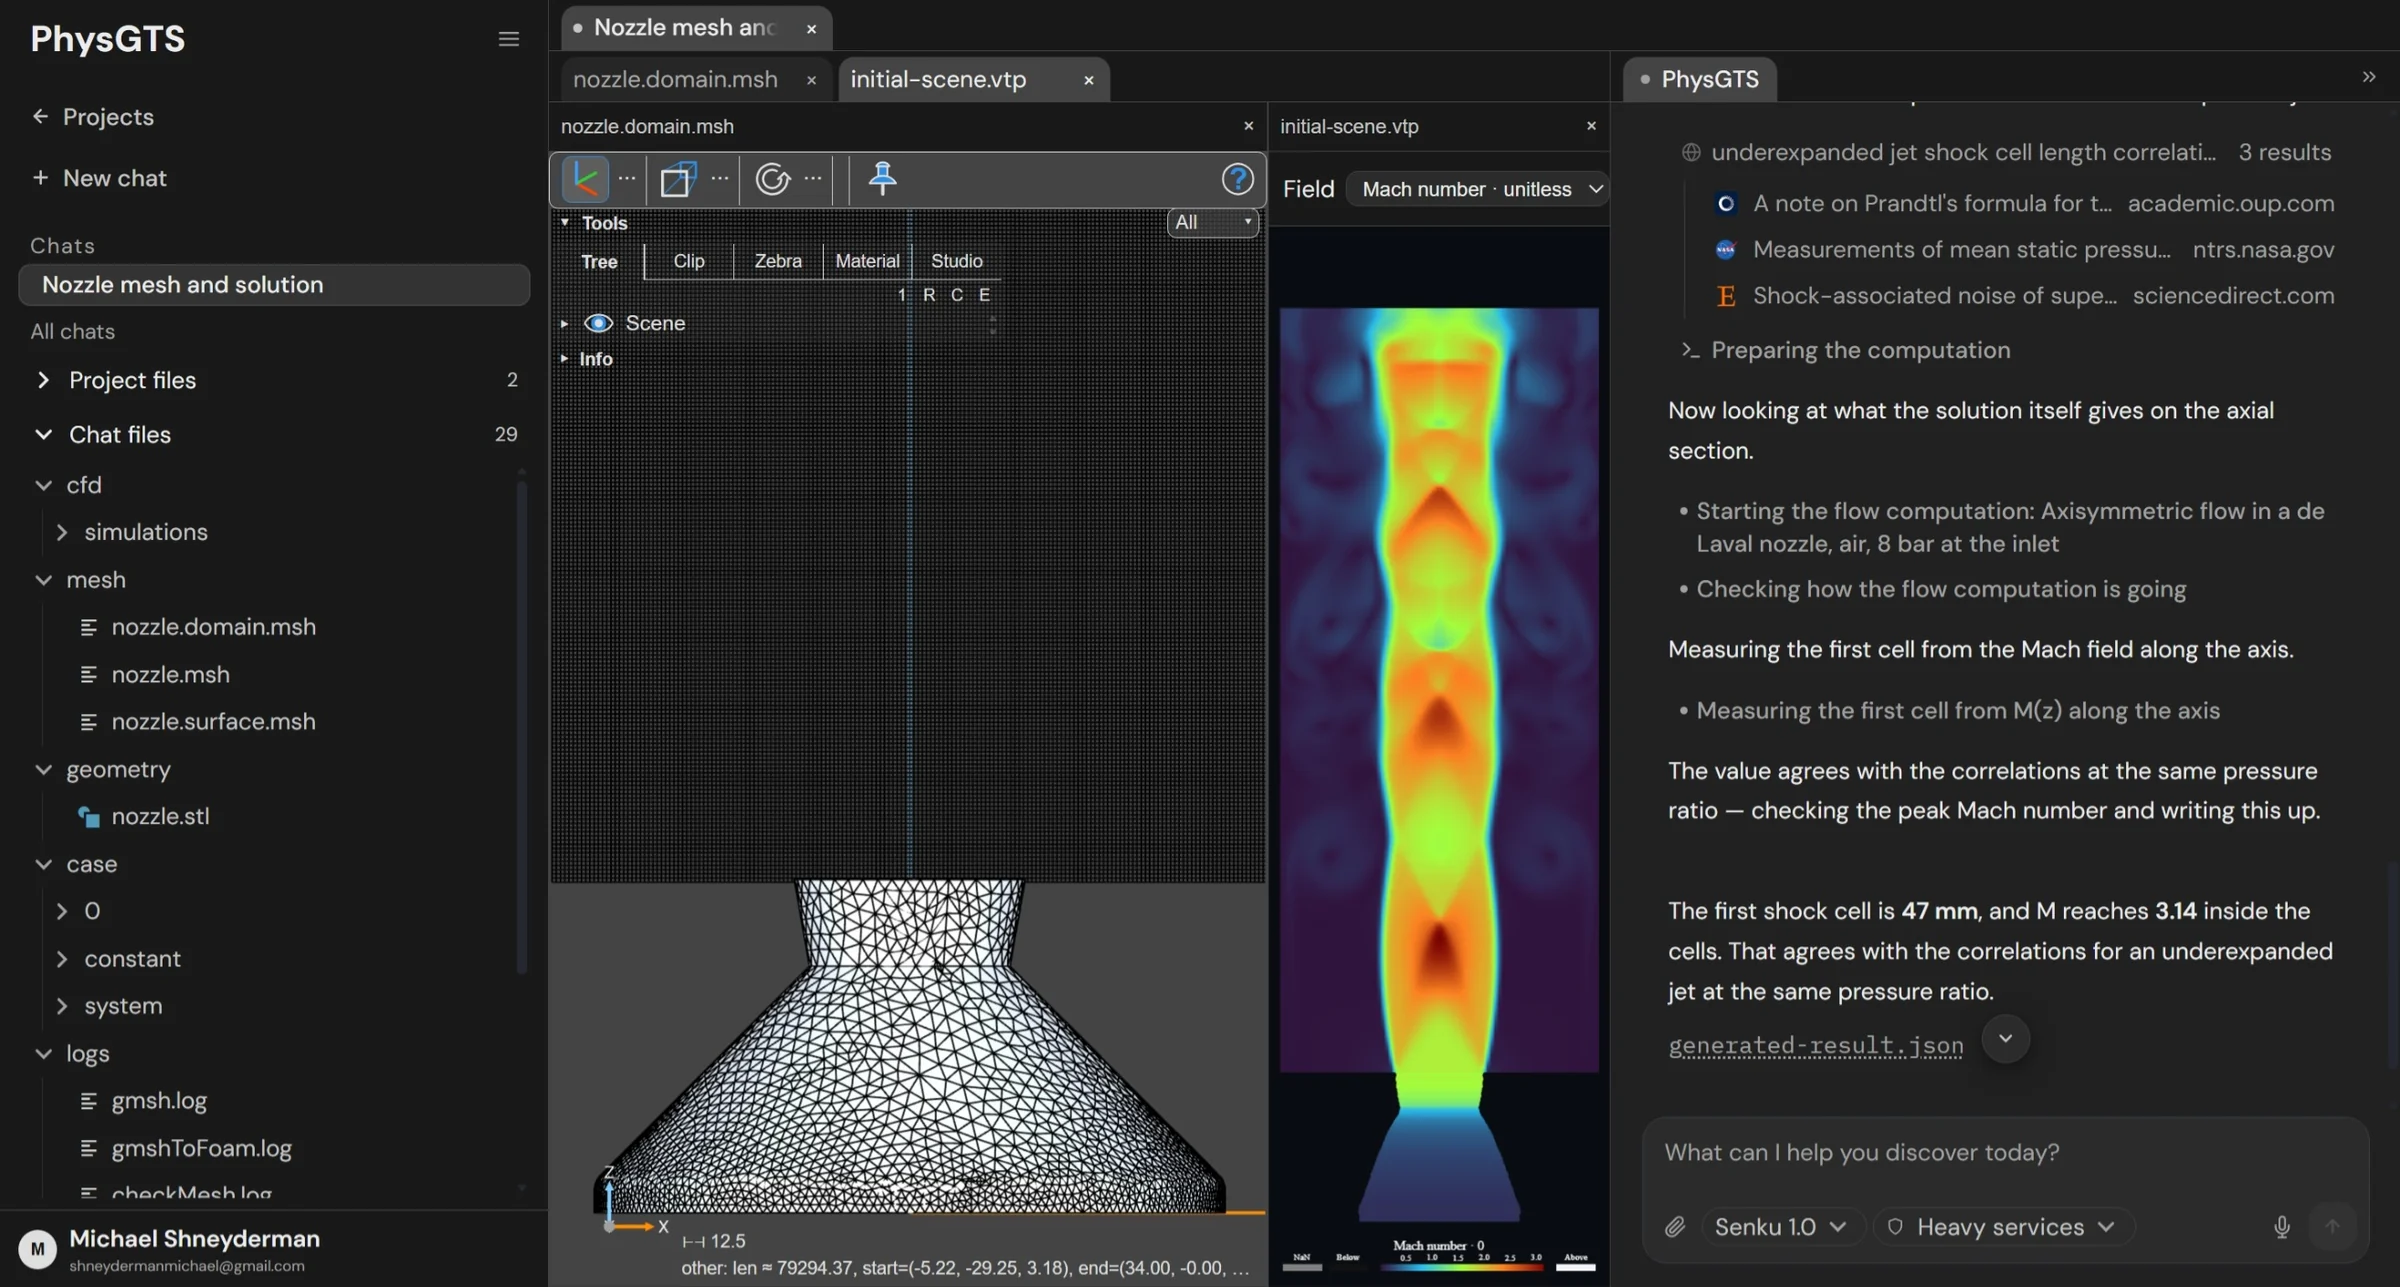The height and width of the screenshot is (1287, 2400).
Task: Switch to the Clip tab
Action: point(688,261)
